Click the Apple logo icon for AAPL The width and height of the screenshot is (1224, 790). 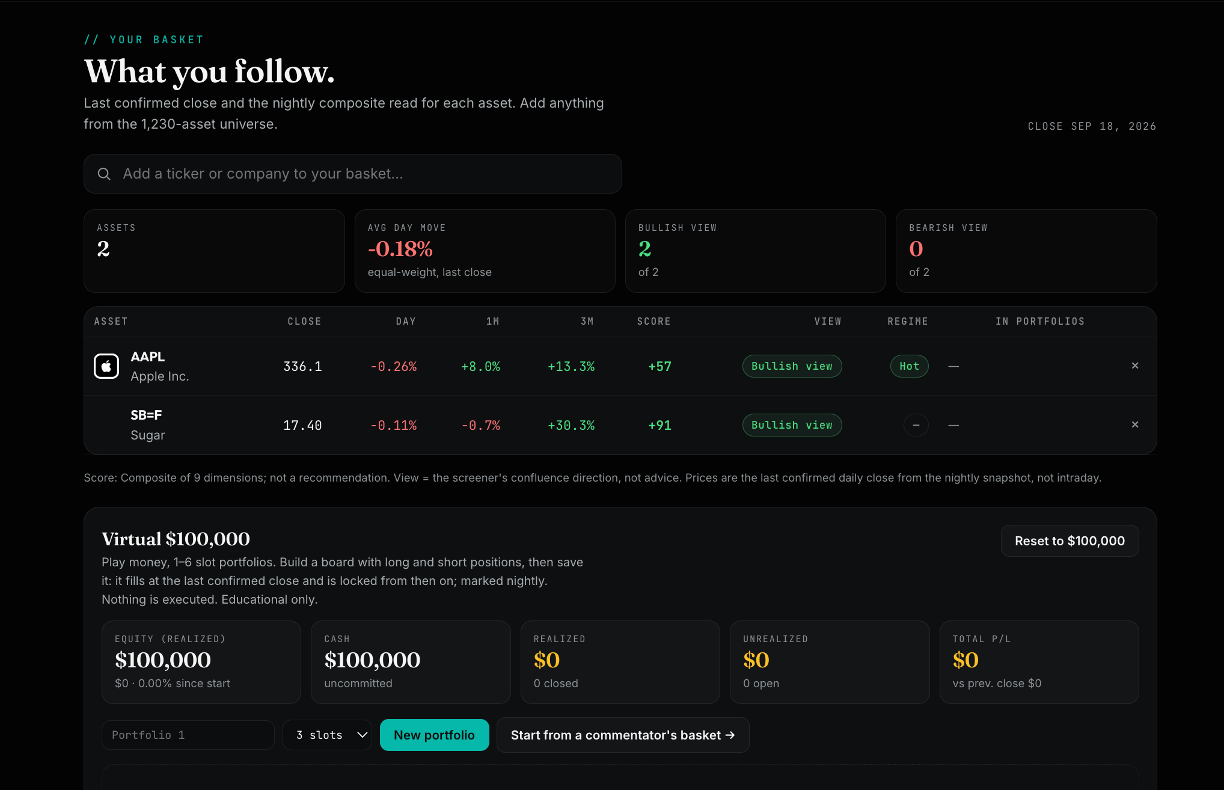click(107, 366)
